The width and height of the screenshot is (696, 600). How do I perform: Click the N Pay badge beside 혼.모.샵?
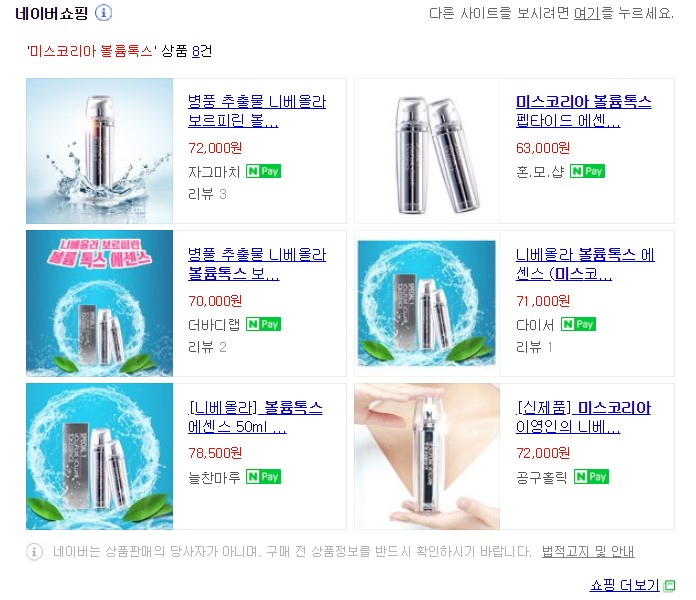point(587,171)
